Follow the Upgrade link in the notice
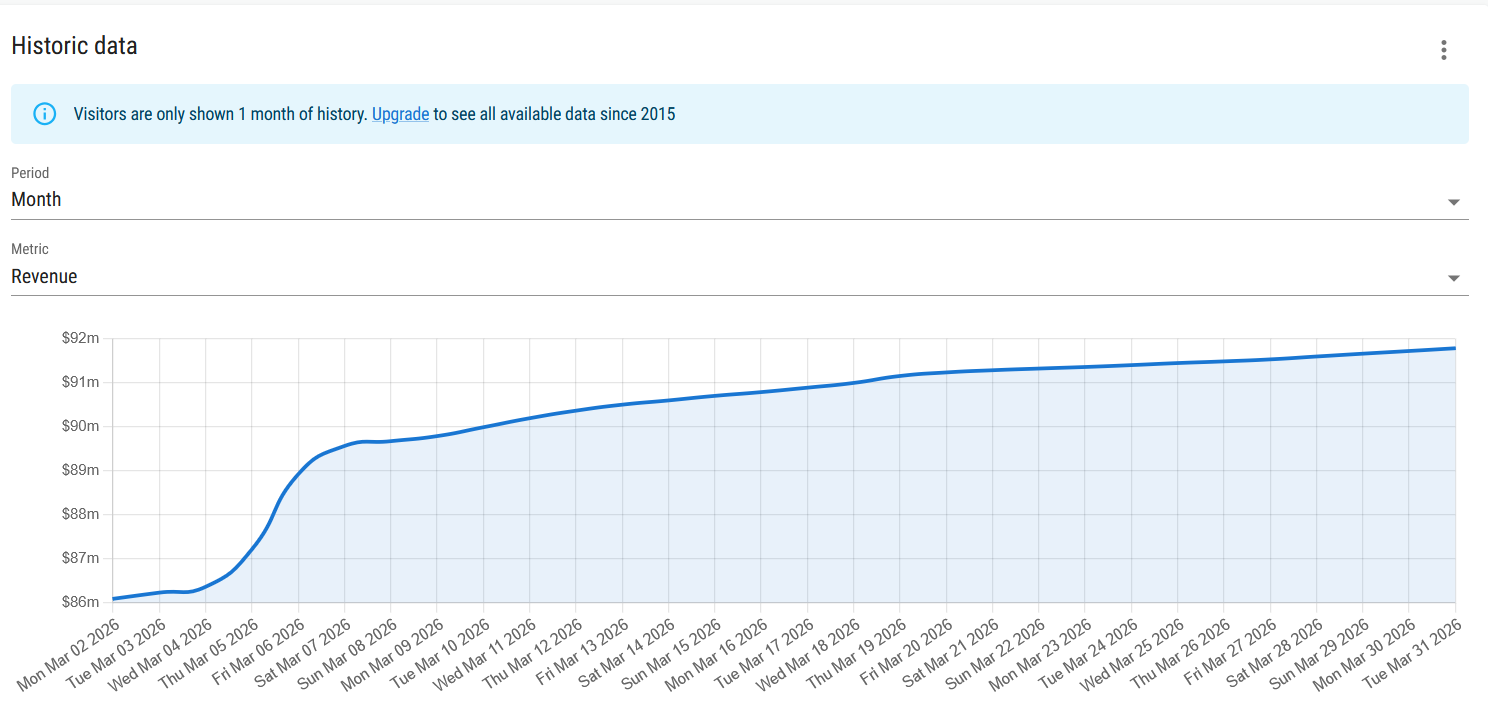The width and height of the screenshot is (1488, 721). pyautogui.click(x=400, y=114)
